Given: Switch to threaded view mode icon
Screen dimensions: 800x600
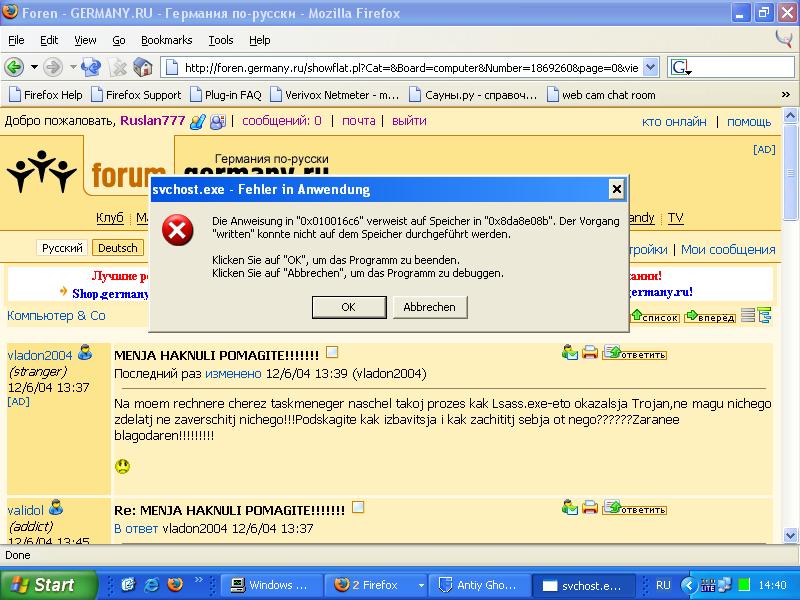Looking at the screenshot, I should point(764,316).
